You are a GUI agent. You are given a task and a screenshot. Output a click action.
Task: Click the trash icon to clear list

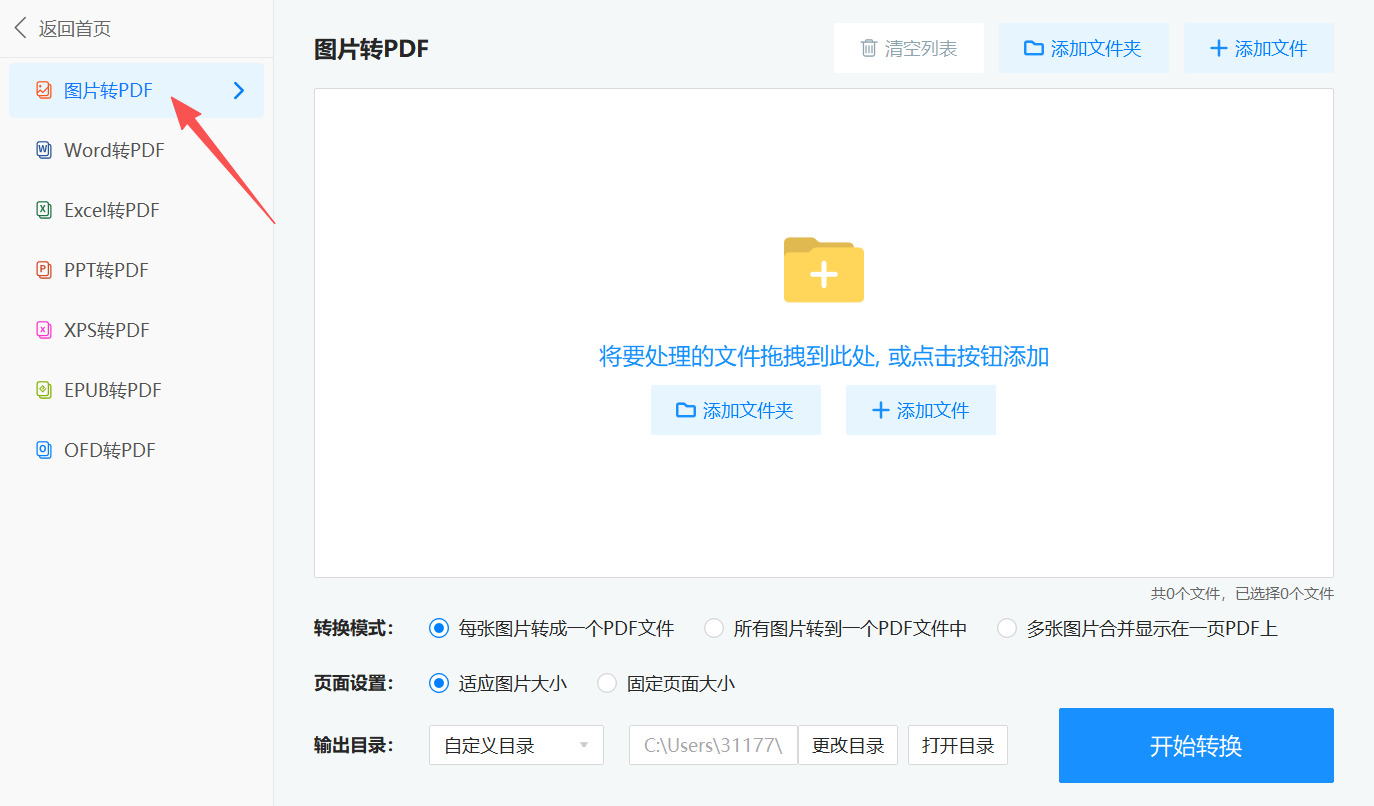point(866,47)
